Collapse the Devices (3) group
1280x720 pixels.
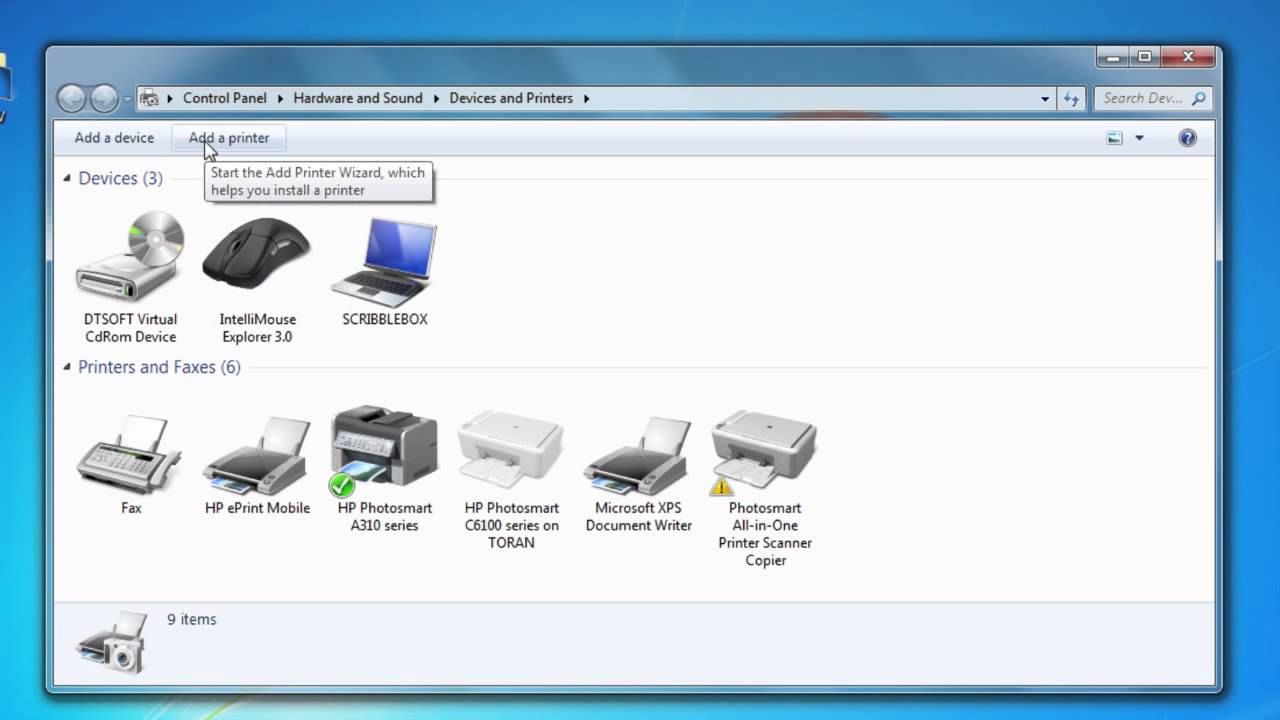pyautogui.click(x=67, y=178)
